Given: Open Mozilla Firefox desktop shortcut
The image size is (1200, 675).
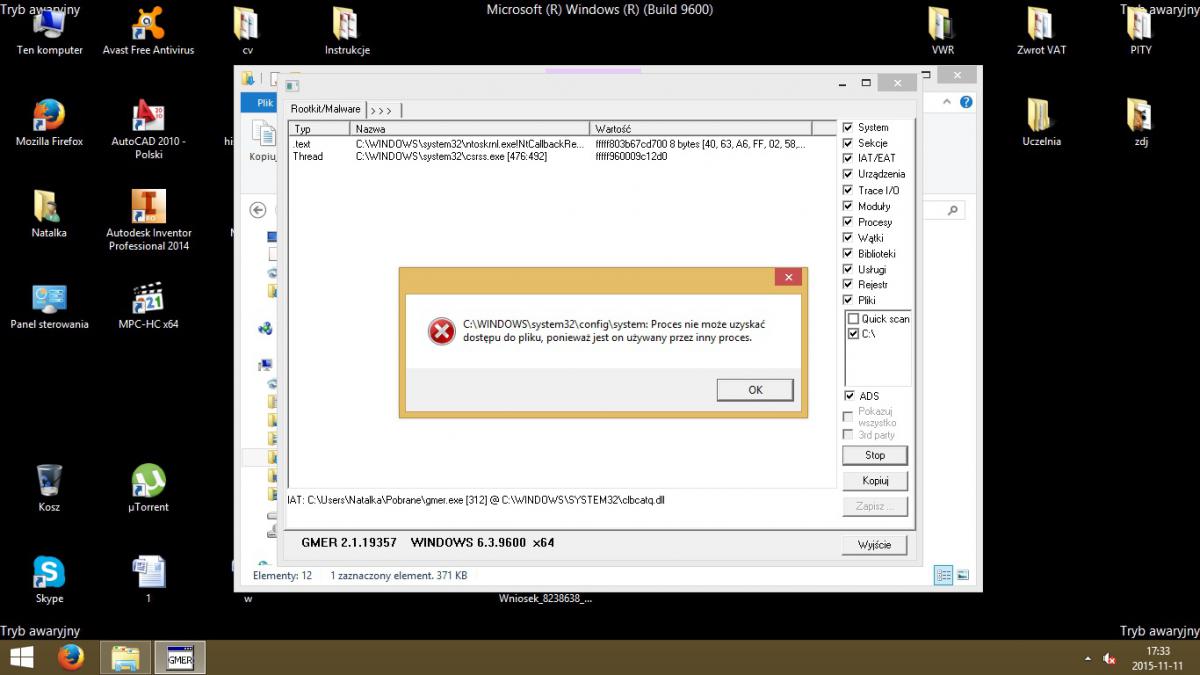Looking at the screenshot, I should tap(49, 122).
